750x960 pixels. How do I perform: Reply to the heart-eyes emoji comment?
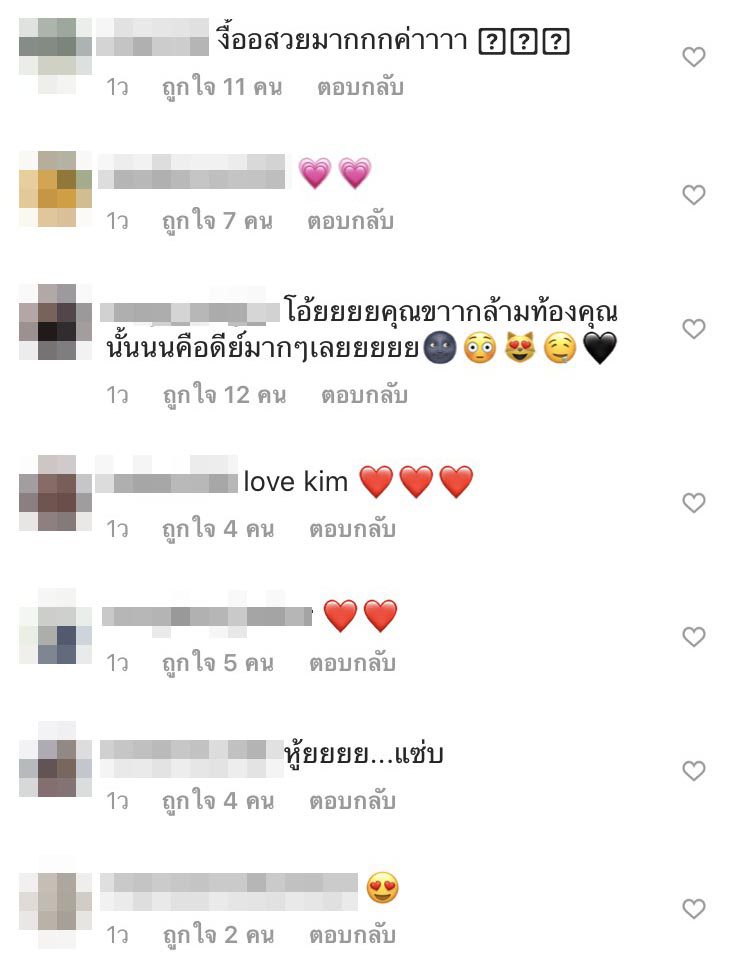352,935
